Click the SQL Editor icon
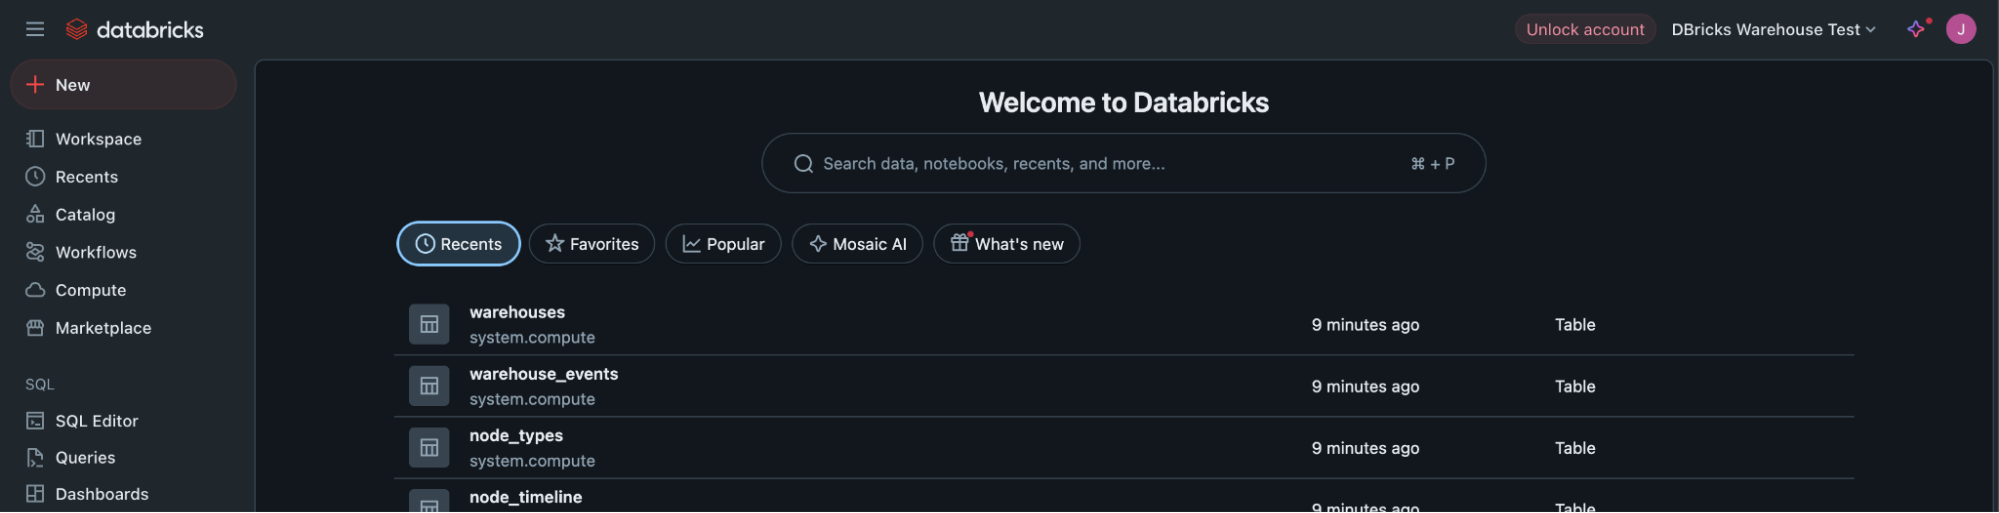Screen dimensions: 1999x513 35,421
